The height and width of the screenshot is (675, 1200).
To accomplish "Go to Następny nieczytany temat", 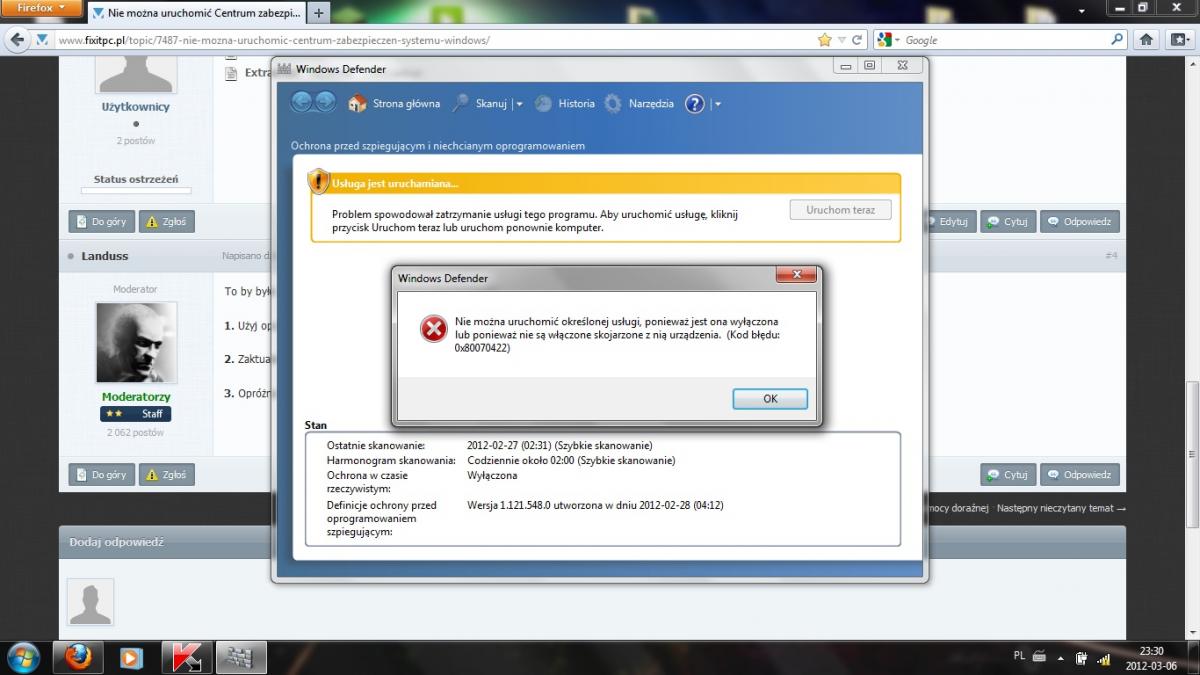I will 1061,508.
